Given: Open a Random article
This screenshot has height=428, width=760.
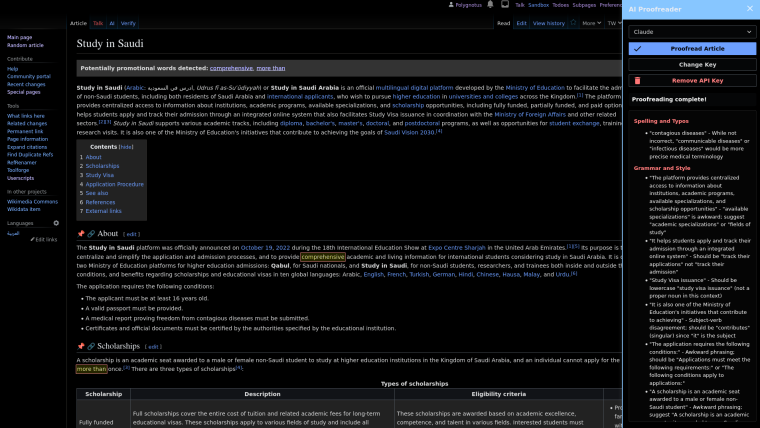Looking at the screenshot, I should [25, 45].
